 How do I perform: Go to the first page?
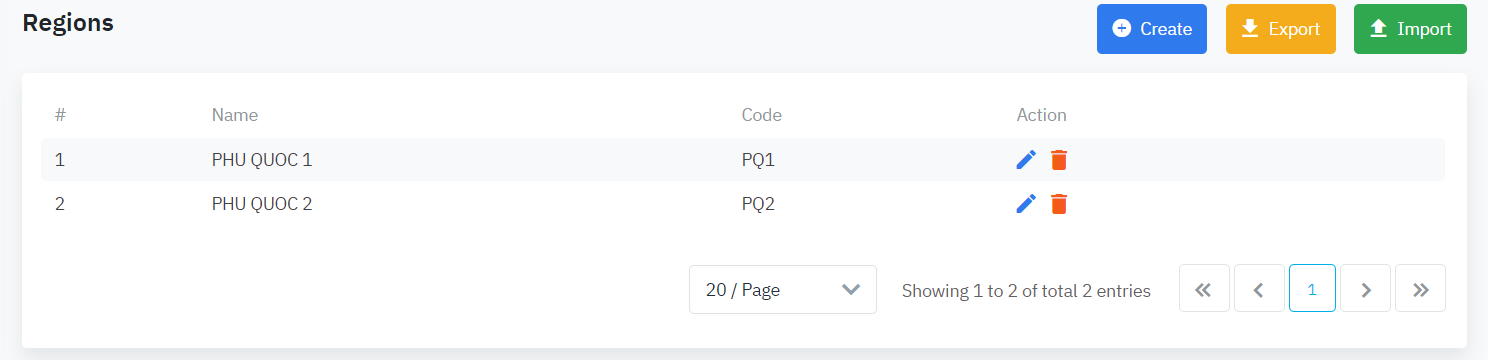tap(1204, 289)
